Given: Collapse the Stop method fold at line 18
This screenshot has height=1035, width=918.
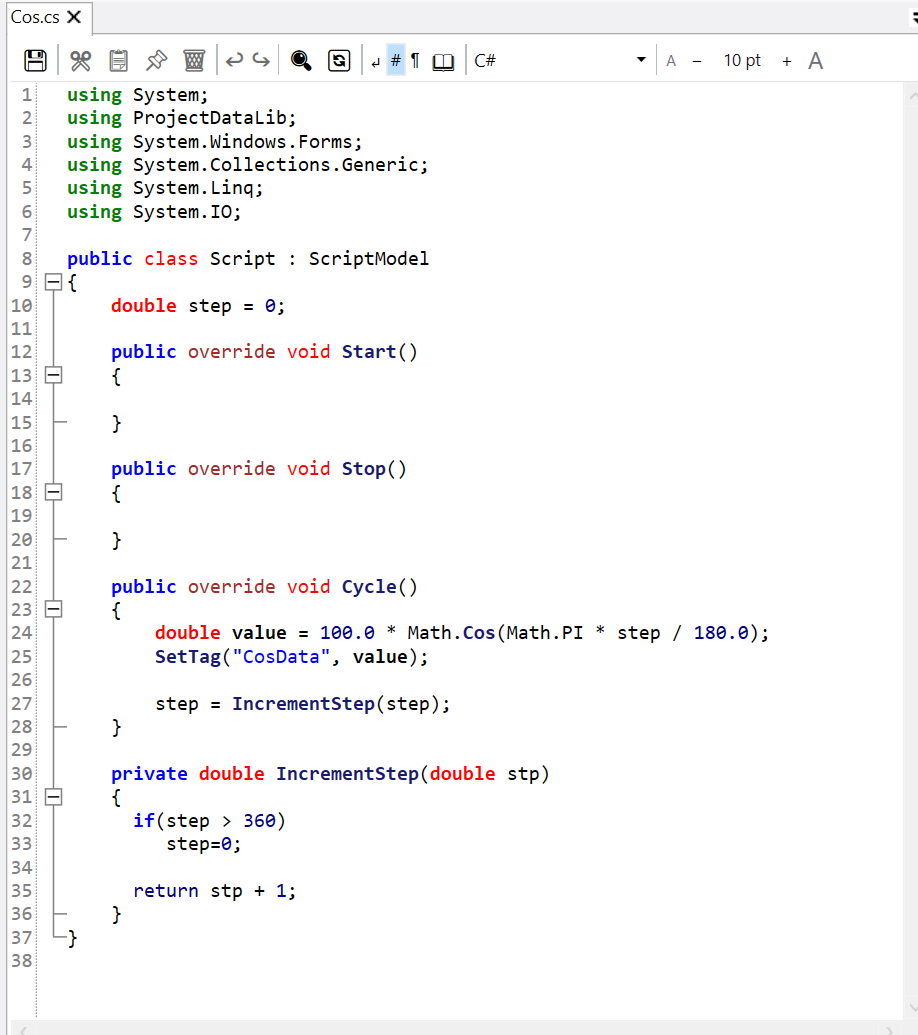Looking at the screenshot, I should (53, 492).
